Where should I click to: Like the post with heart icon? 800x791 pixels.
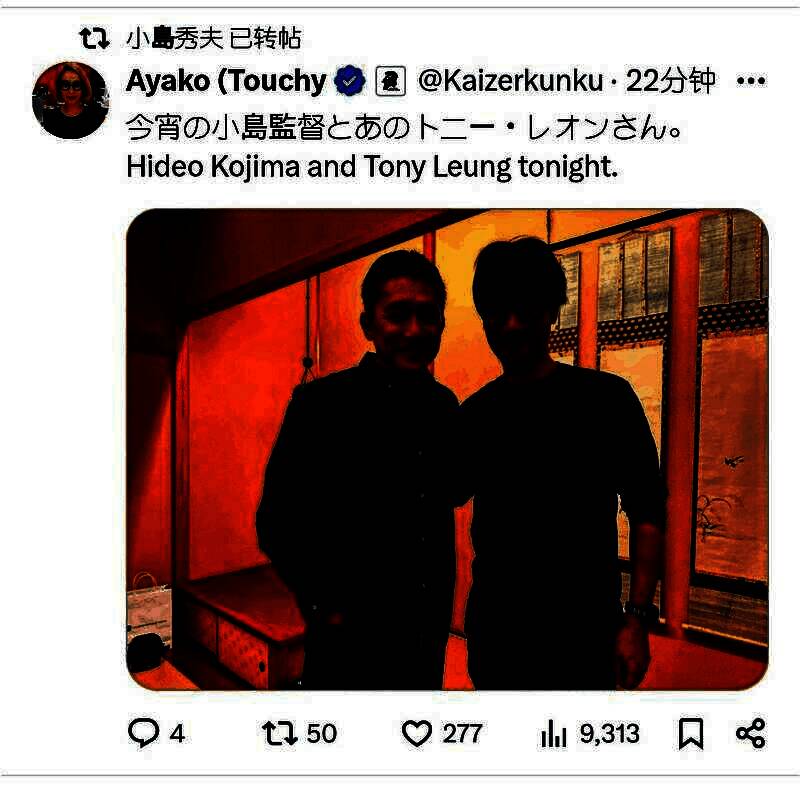coord(417,734)
